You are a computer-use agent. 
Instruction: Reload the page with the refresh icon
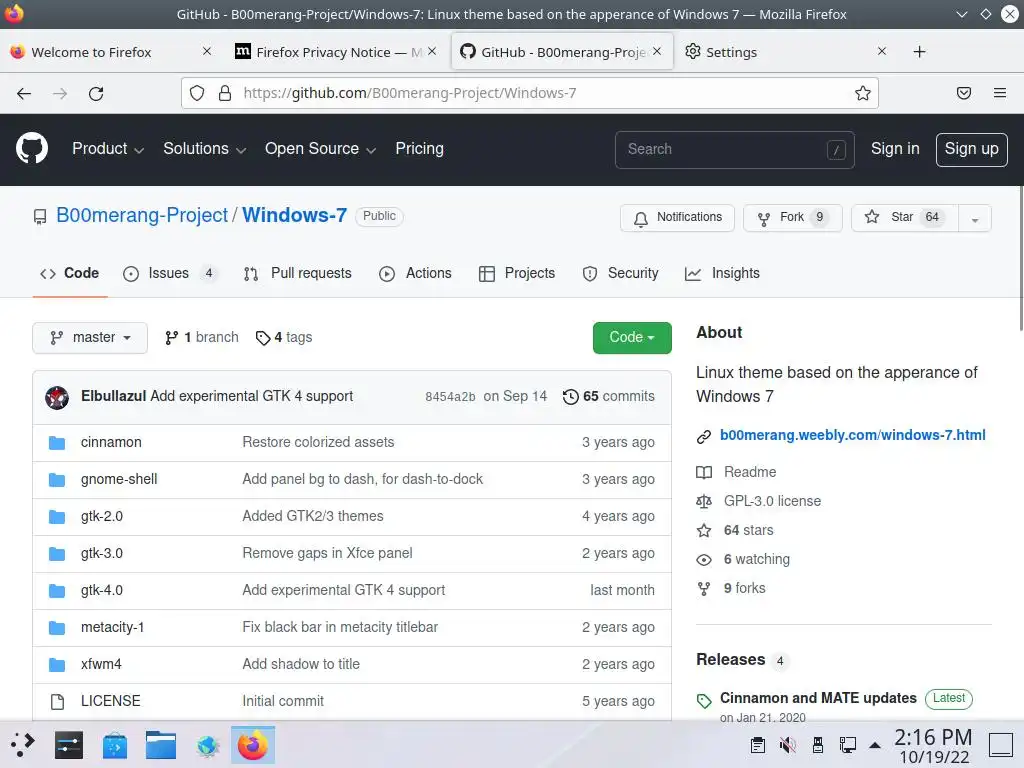[x=96, y=93]
